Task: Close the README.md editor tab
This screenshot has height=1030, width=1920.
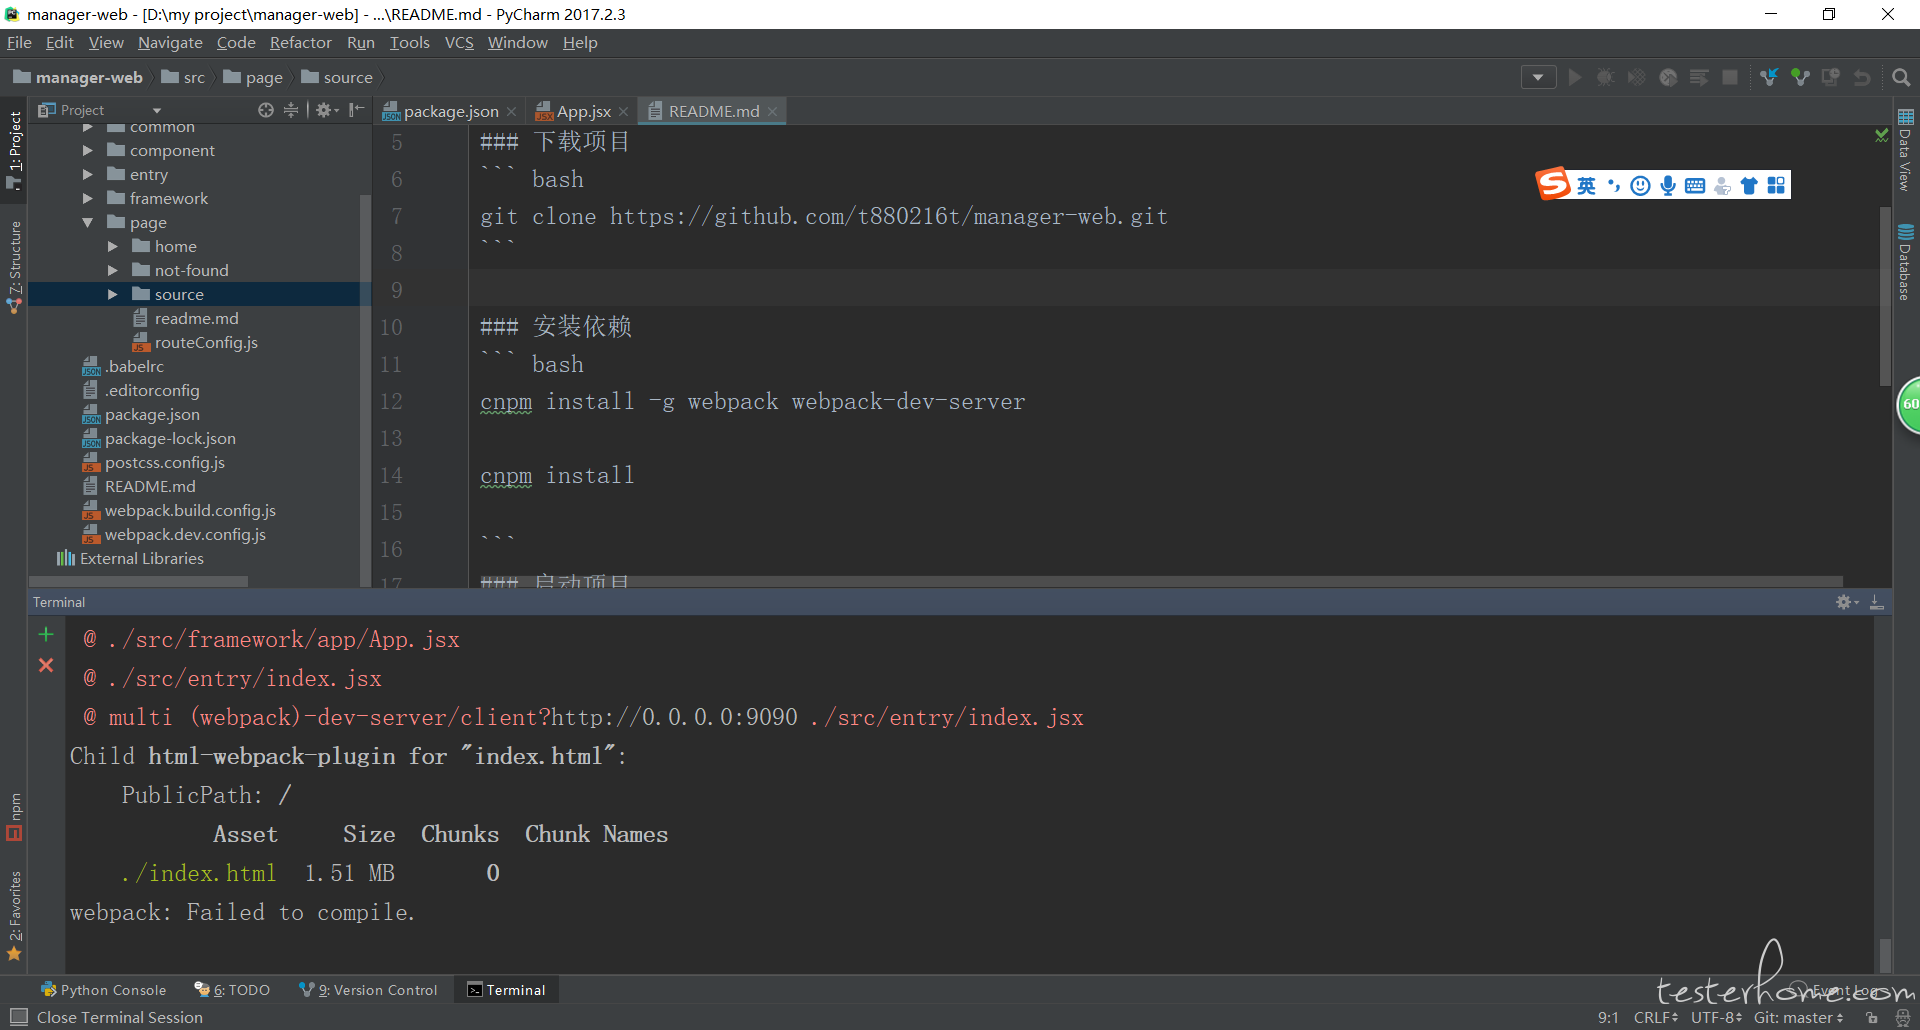Action: tap(773, 111)
